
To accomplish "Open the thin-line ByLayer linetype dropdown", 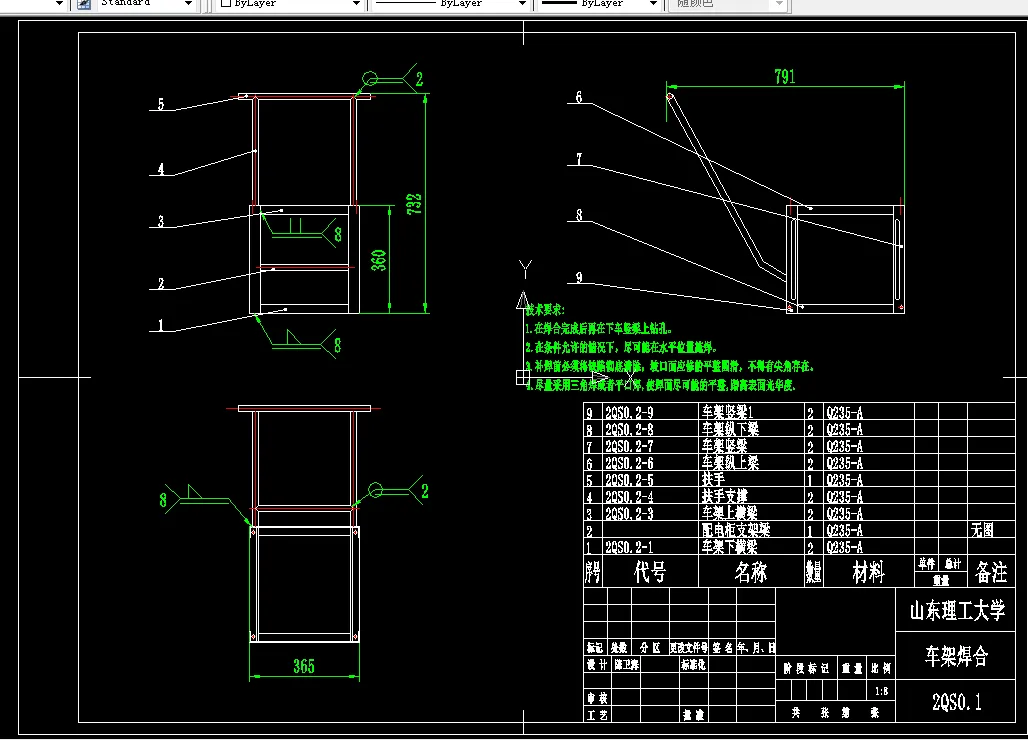I will (x=522, y=3).
